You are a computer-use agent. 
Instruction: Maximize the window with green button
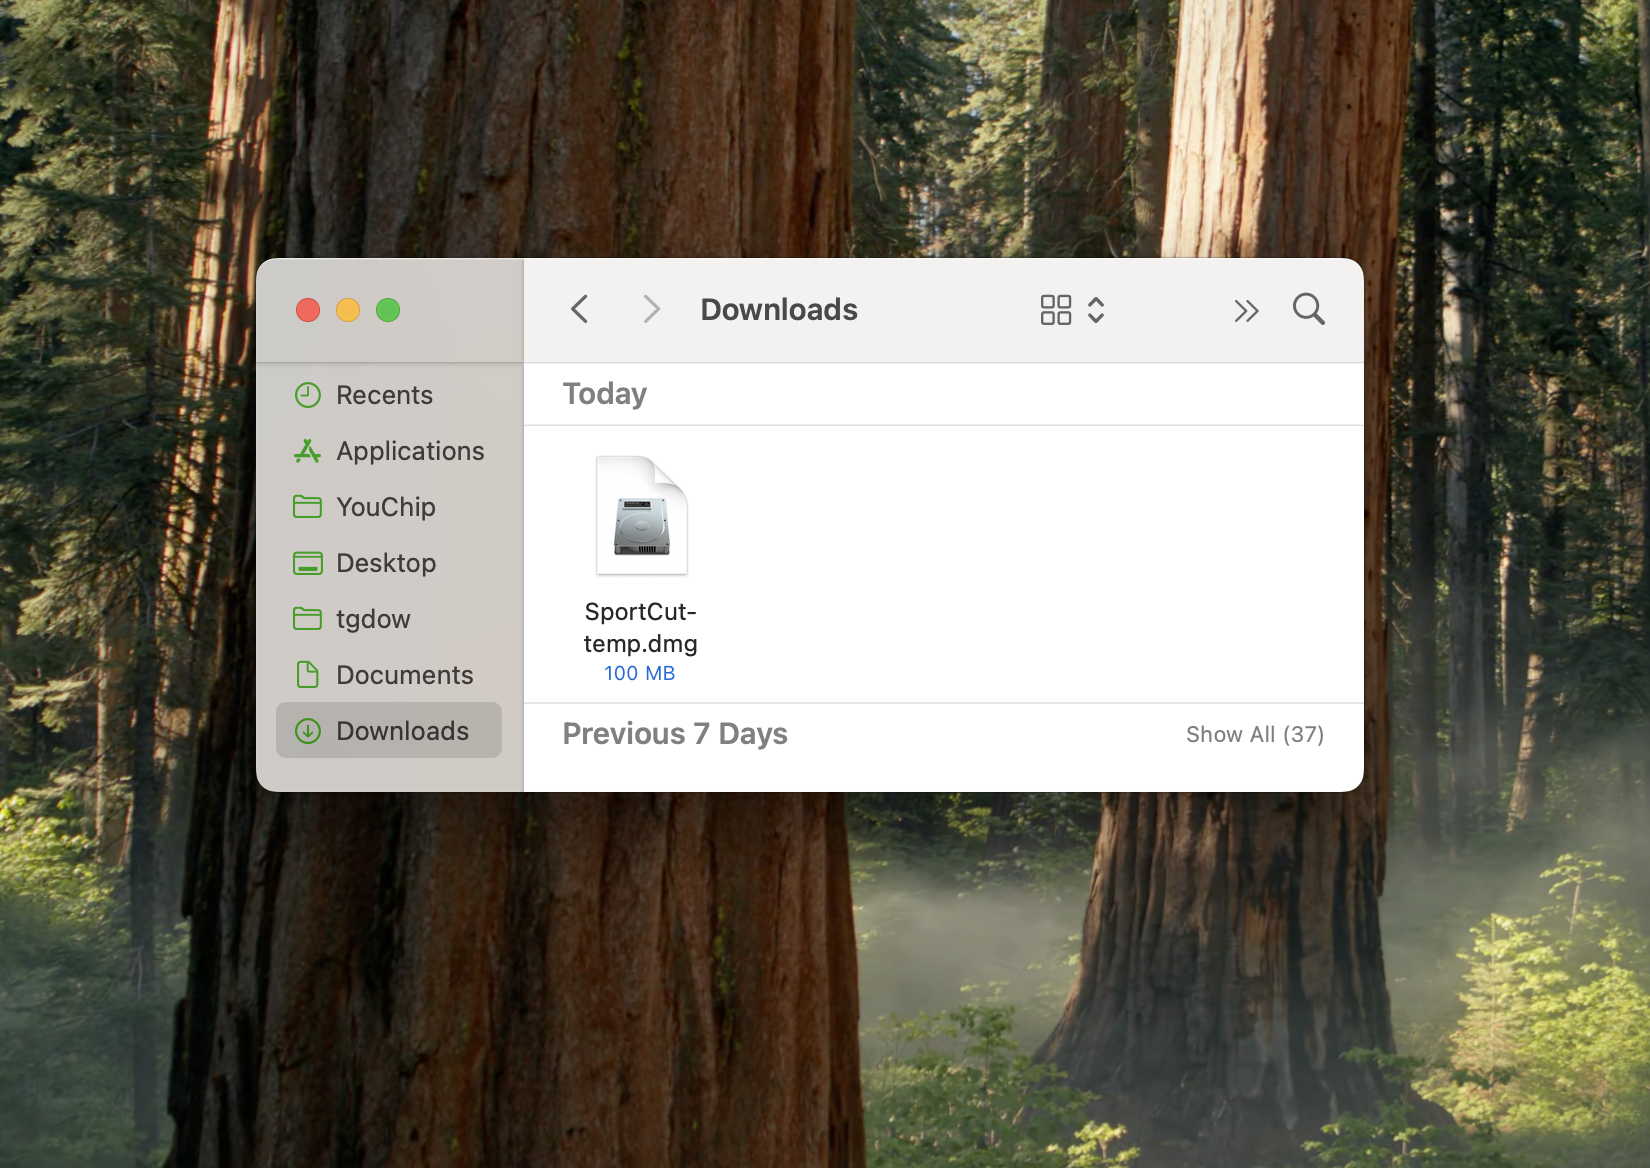(388, 310)
